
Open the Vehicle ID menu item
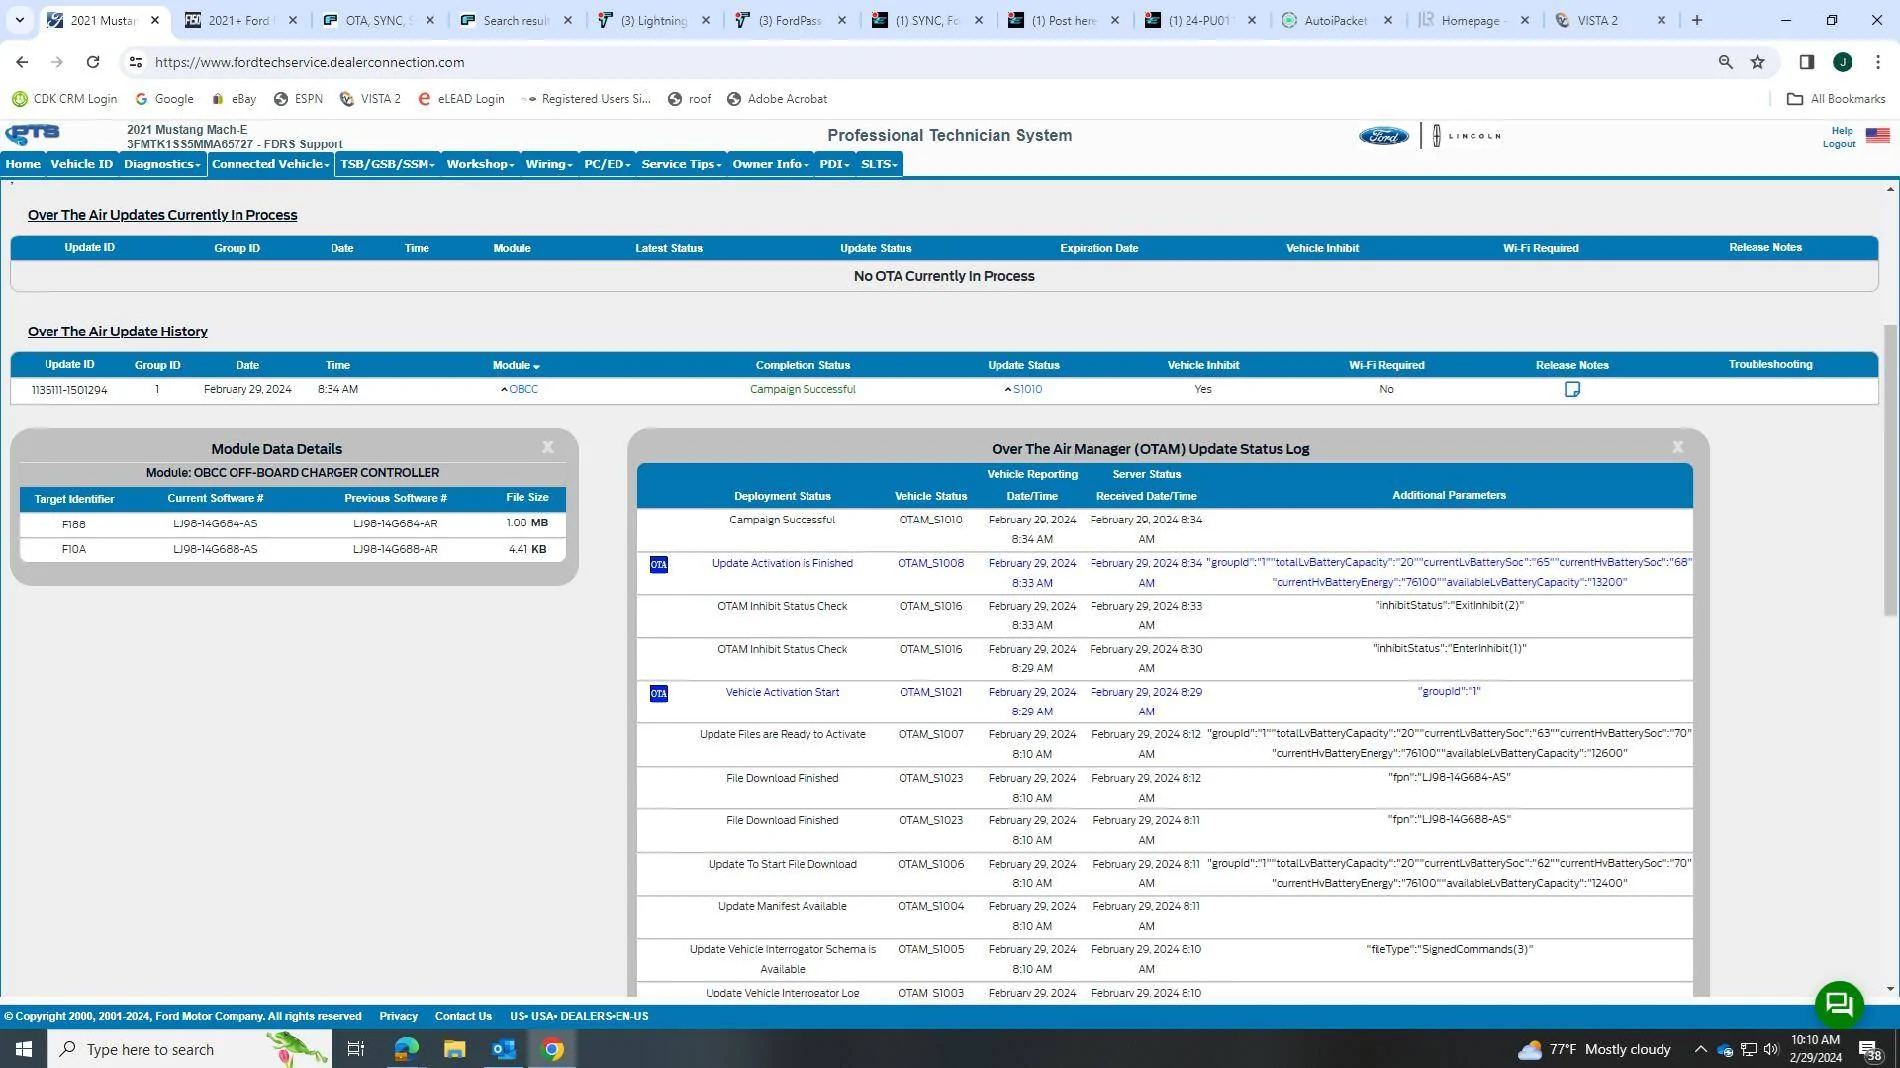(x=82, y=164)
